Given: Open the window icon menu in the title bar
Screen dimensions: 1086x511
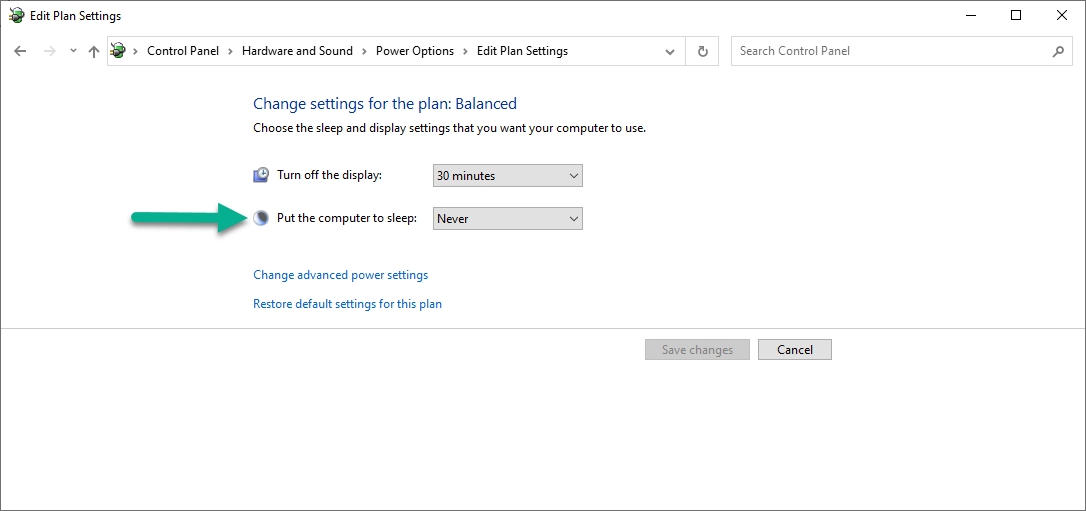Looking at the screenshot, I should tap(16, 15).
